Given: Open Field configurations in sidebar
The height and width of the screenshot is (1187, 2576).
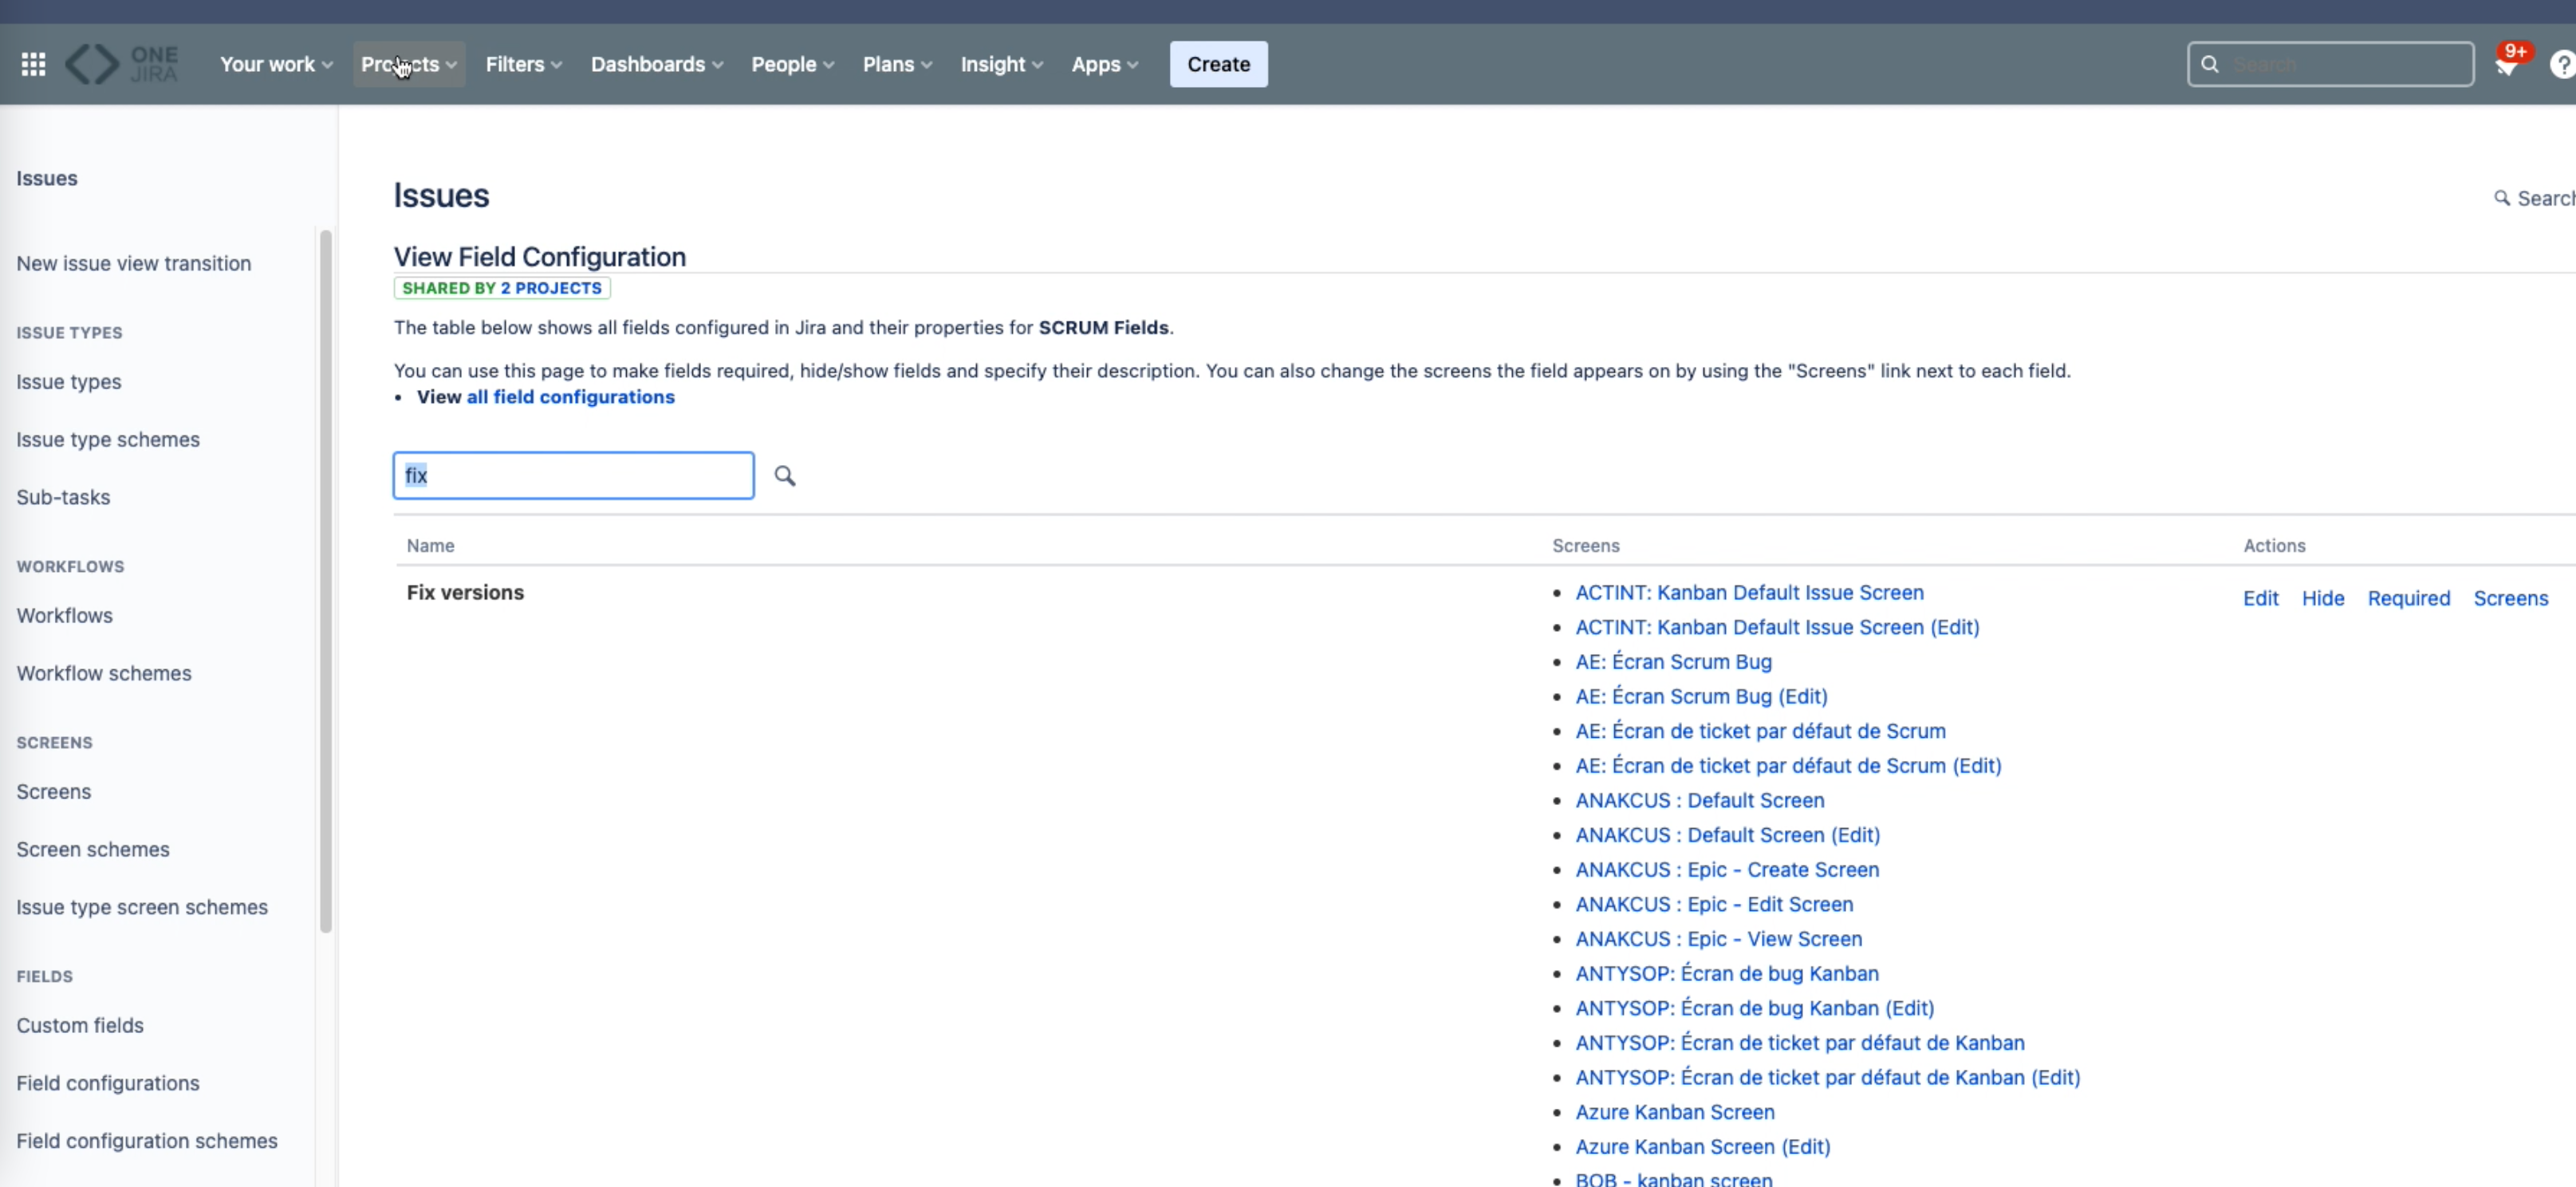Looking at the screenshot, I should (108, 1083).
